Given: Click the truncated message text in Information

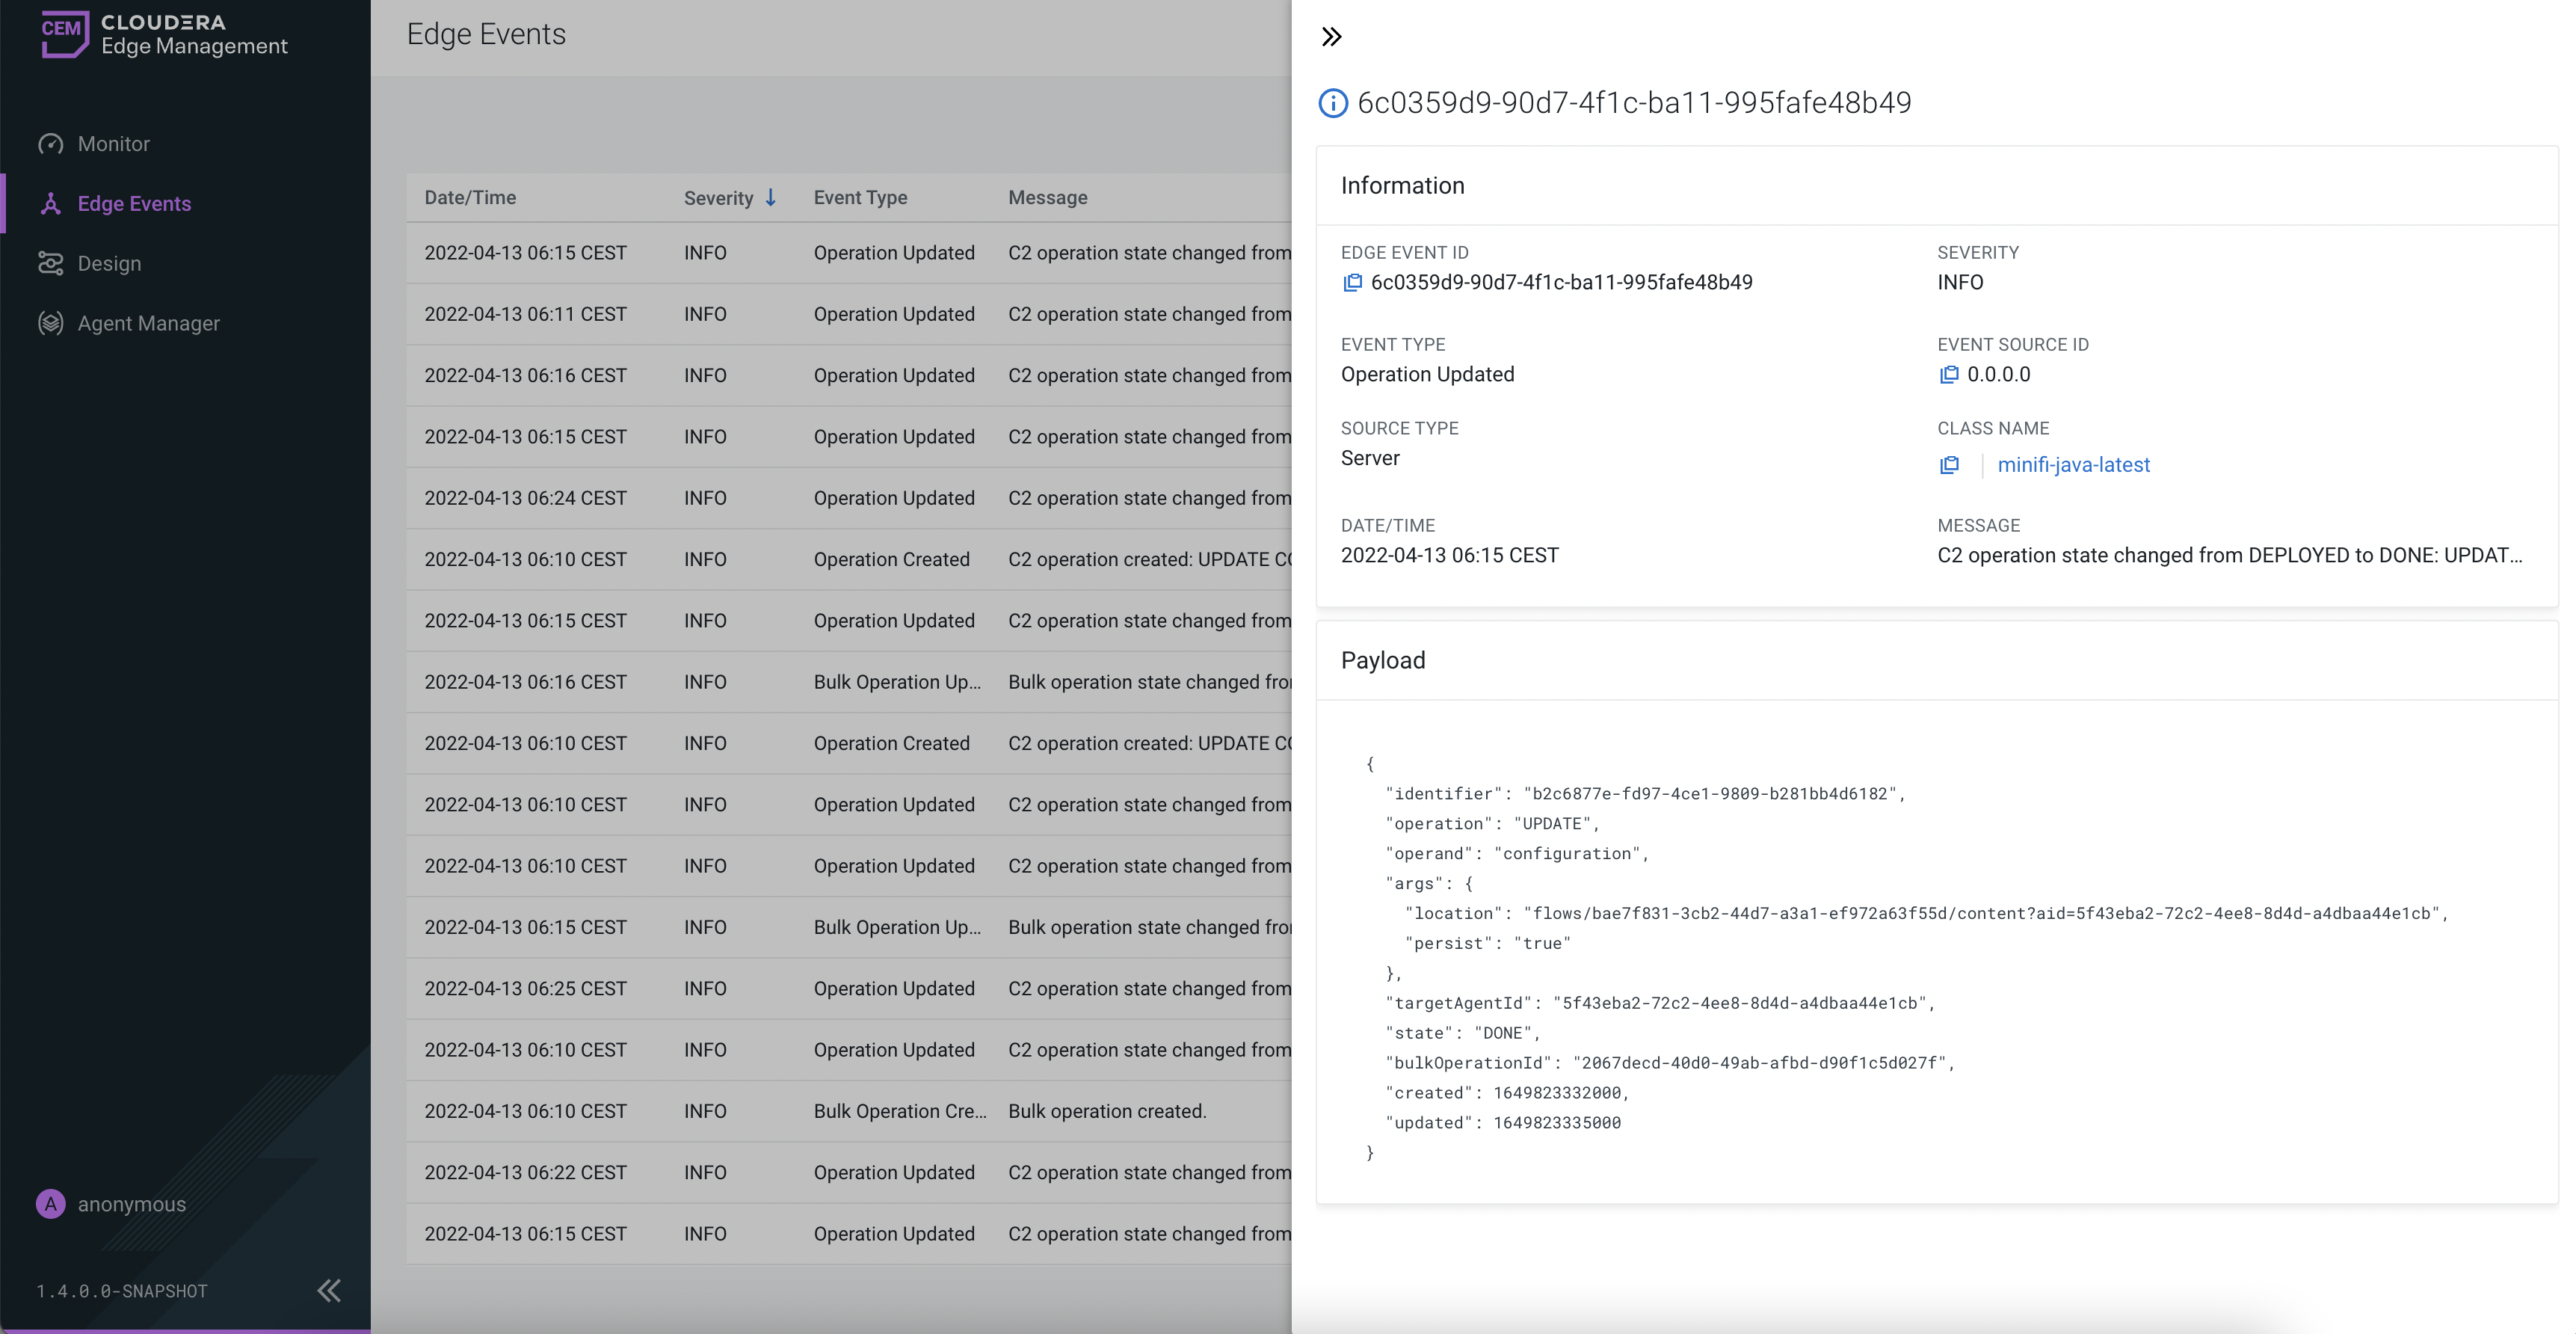Looking at the screenshot, I should [x=2229, y=556].
